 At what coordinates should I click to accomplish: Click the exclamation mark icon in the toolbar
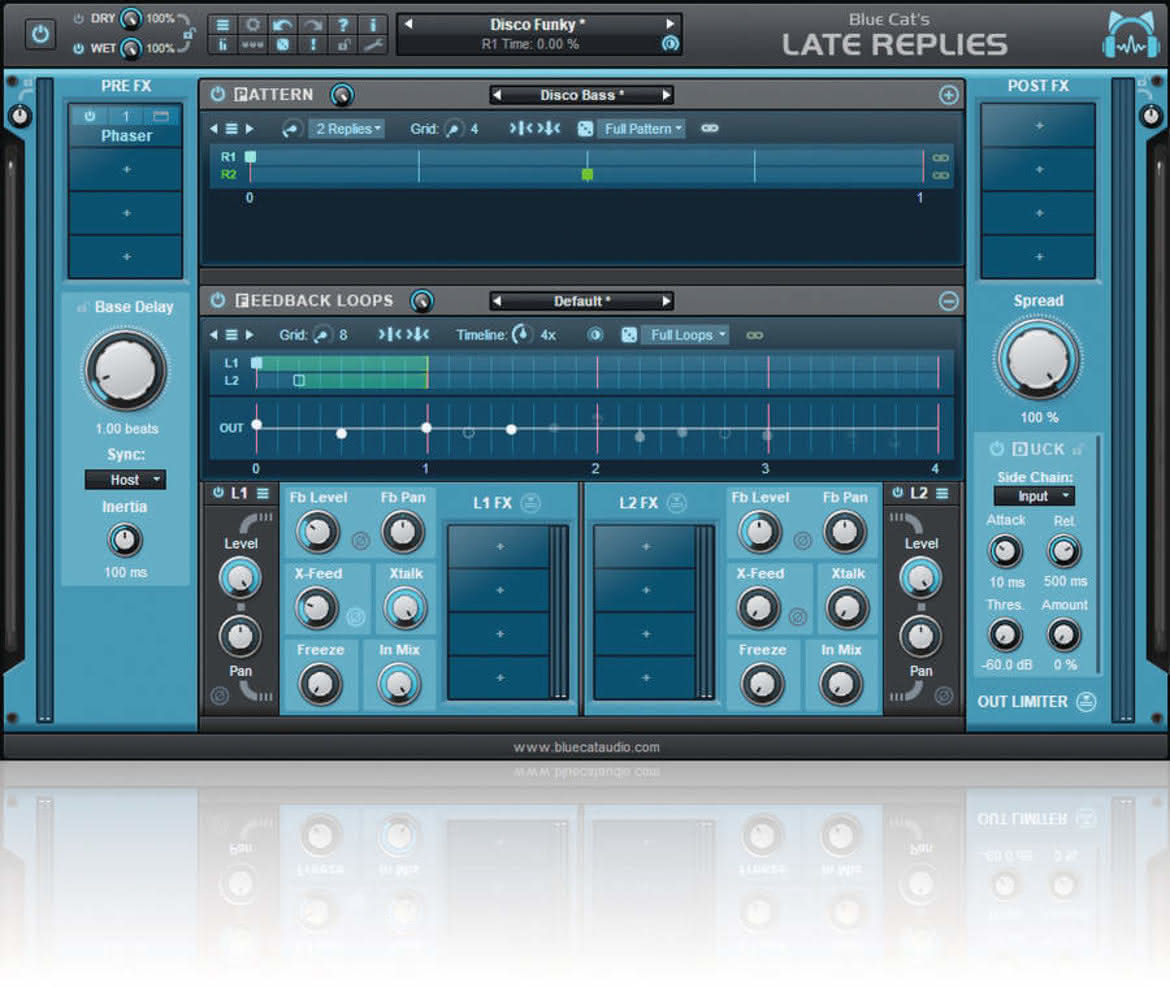click(313, 45)
